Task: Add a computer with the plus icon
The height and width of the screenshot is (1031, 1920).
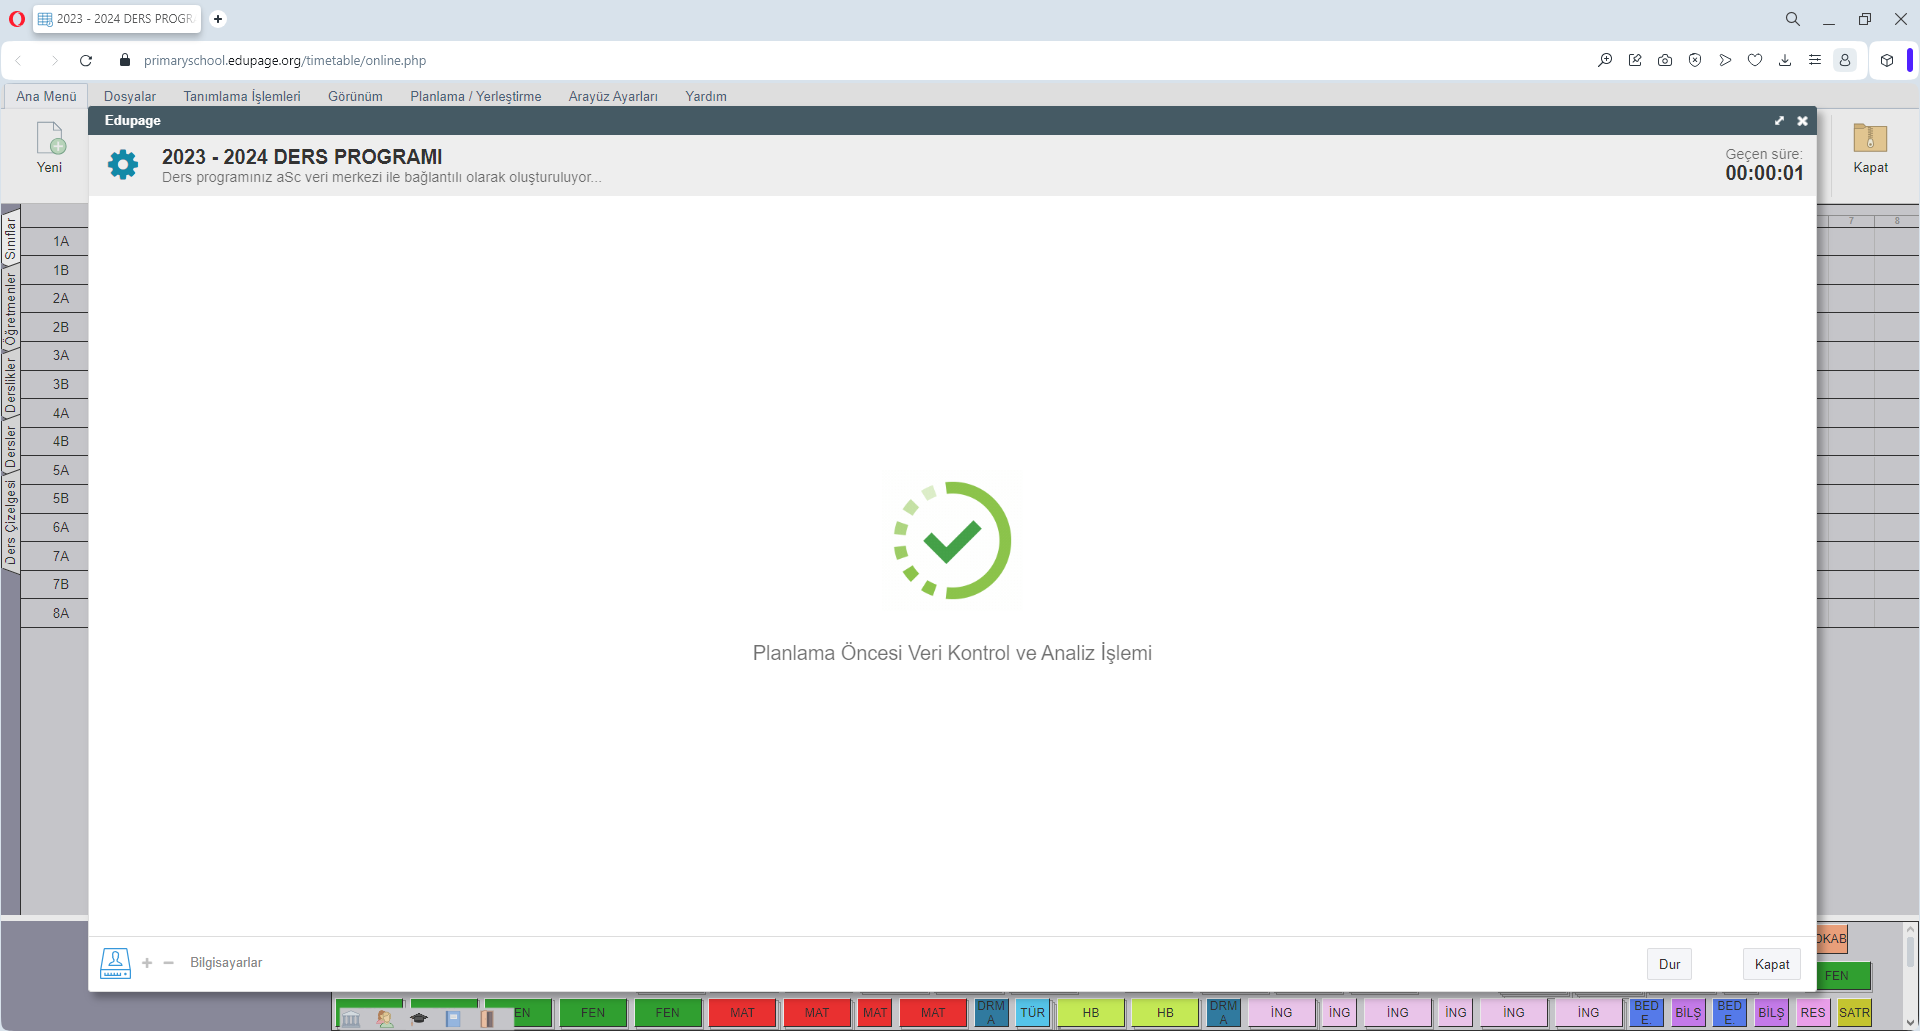Action: [x=147, y=963]
